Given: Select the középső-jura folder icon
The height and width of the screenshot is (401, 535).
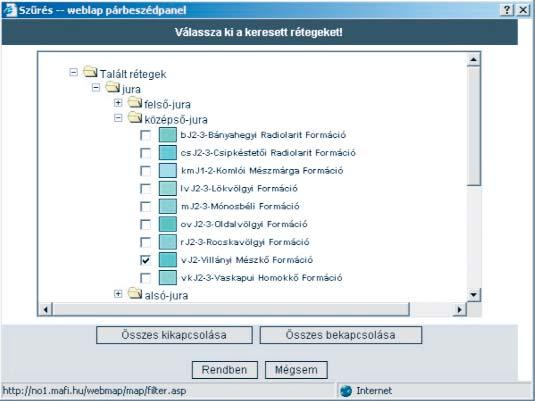Looking at the screenshot, I should pyautogui.click(x=135, y=118).
